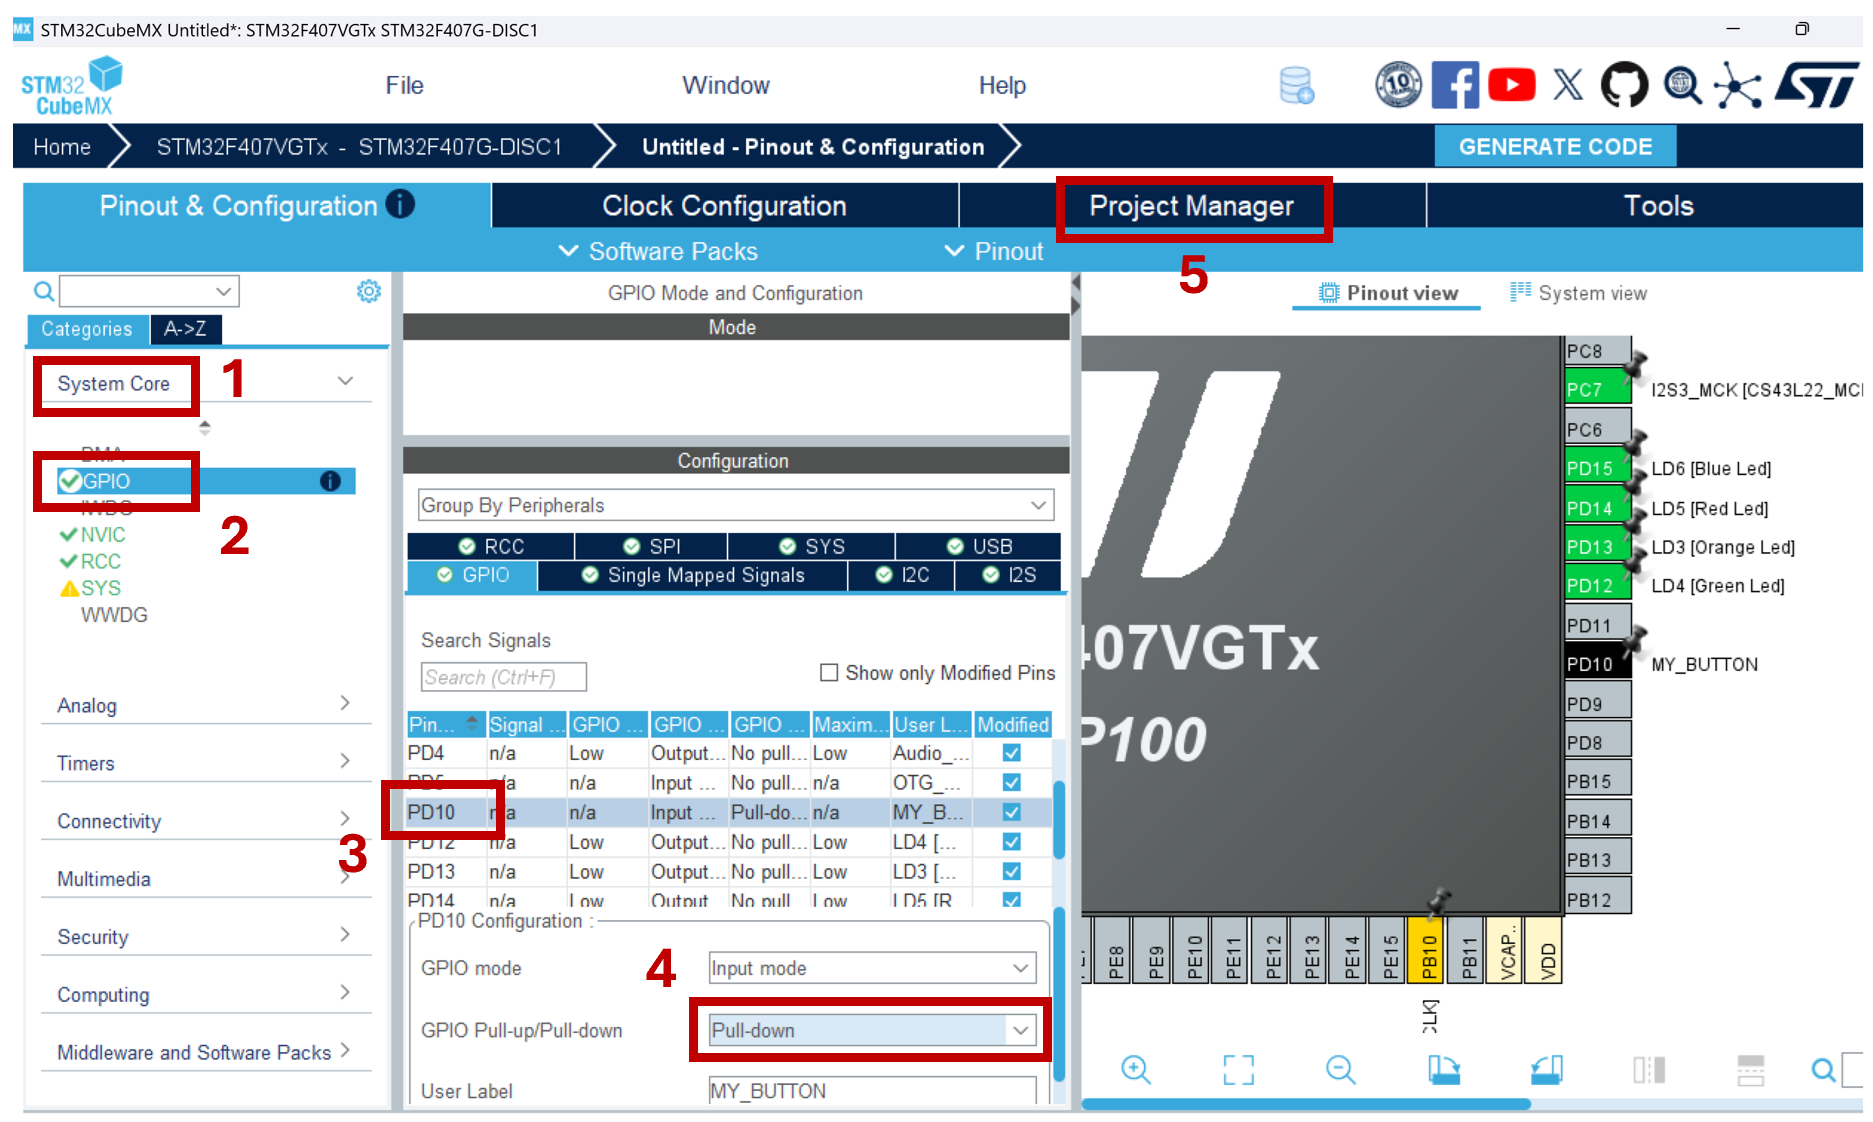Open the Software Packs dropdown
The image size is (1873, 1122).
(658, 251)
